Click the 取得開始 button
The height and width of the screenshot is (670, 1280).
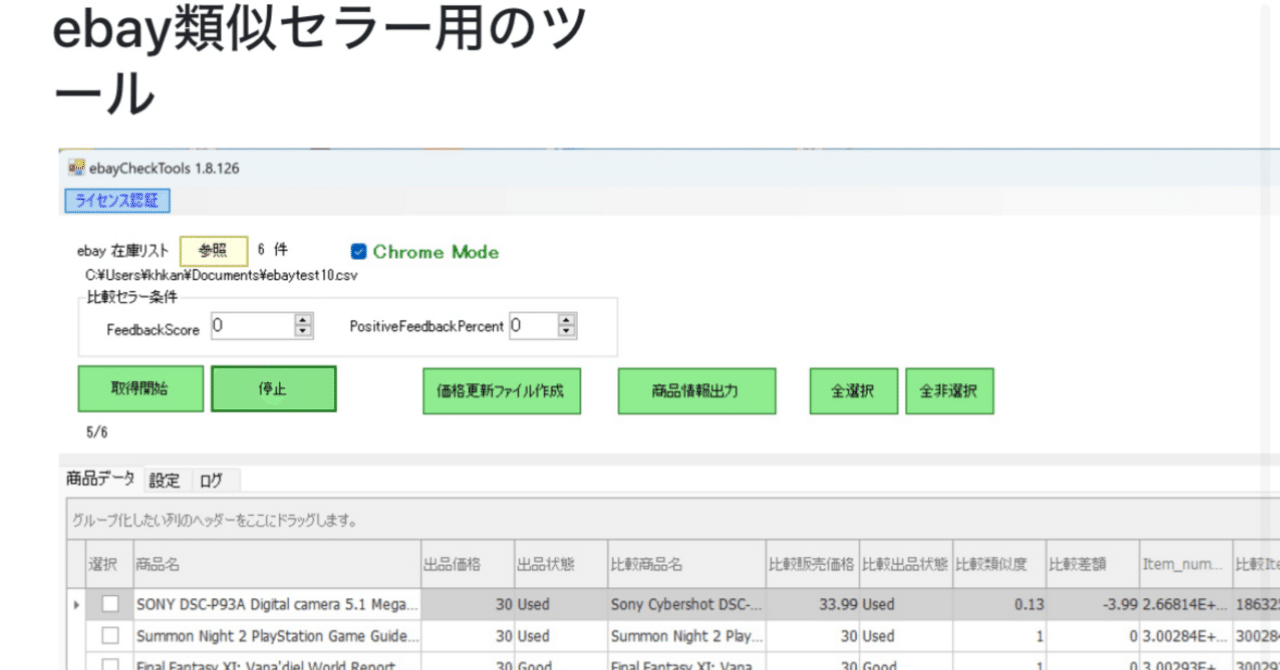click(x=141, y=389)
